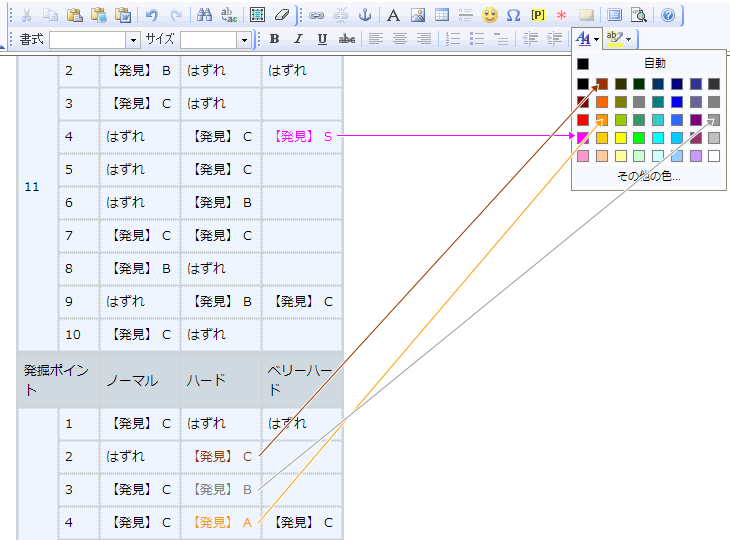Click the ノーマル header cell
The image size is (730, 540).
pos(140,380)
